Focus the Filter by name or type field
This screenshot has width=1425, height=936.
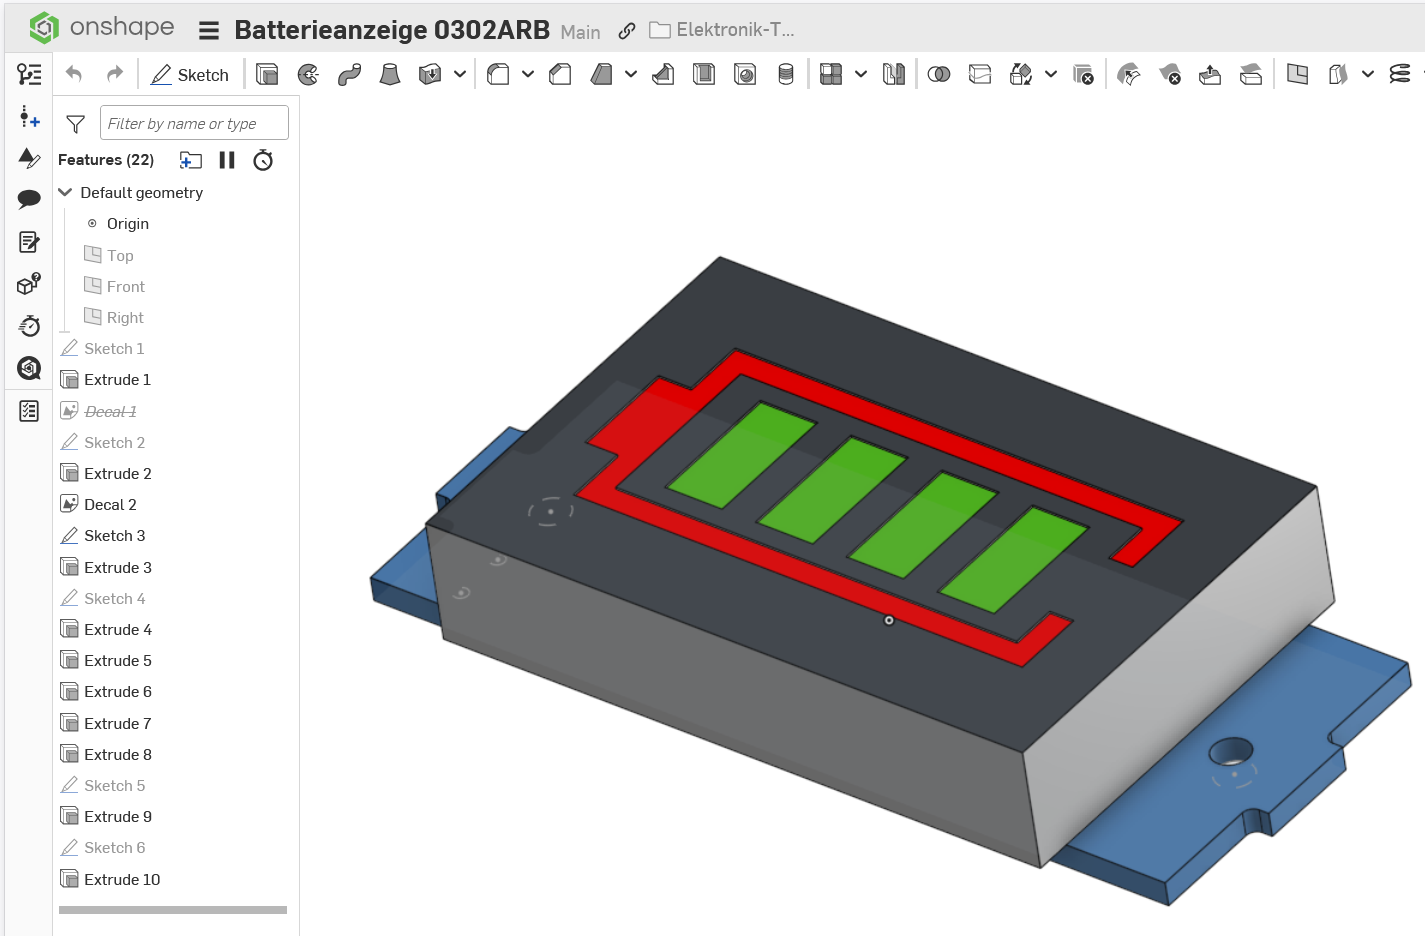(x=194, y=123)
